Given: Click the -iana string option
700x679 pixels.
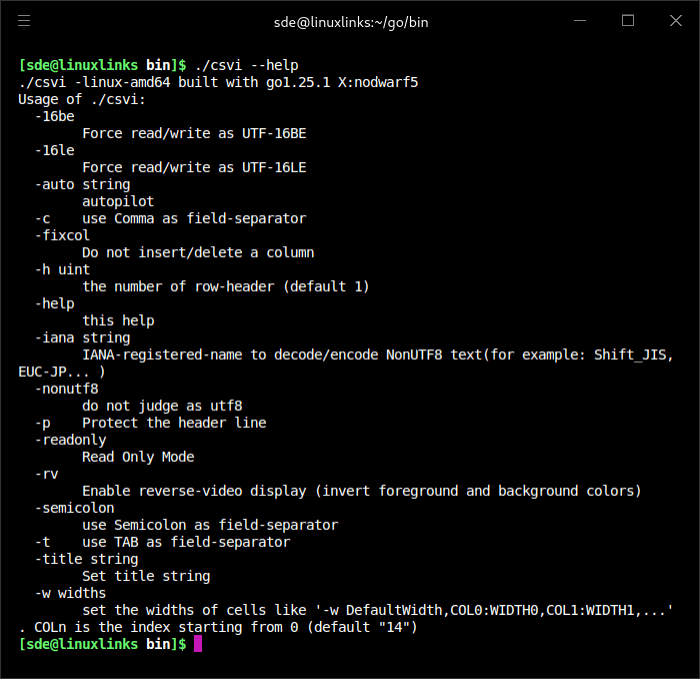Looking at the screenshot, I should 82,337.
